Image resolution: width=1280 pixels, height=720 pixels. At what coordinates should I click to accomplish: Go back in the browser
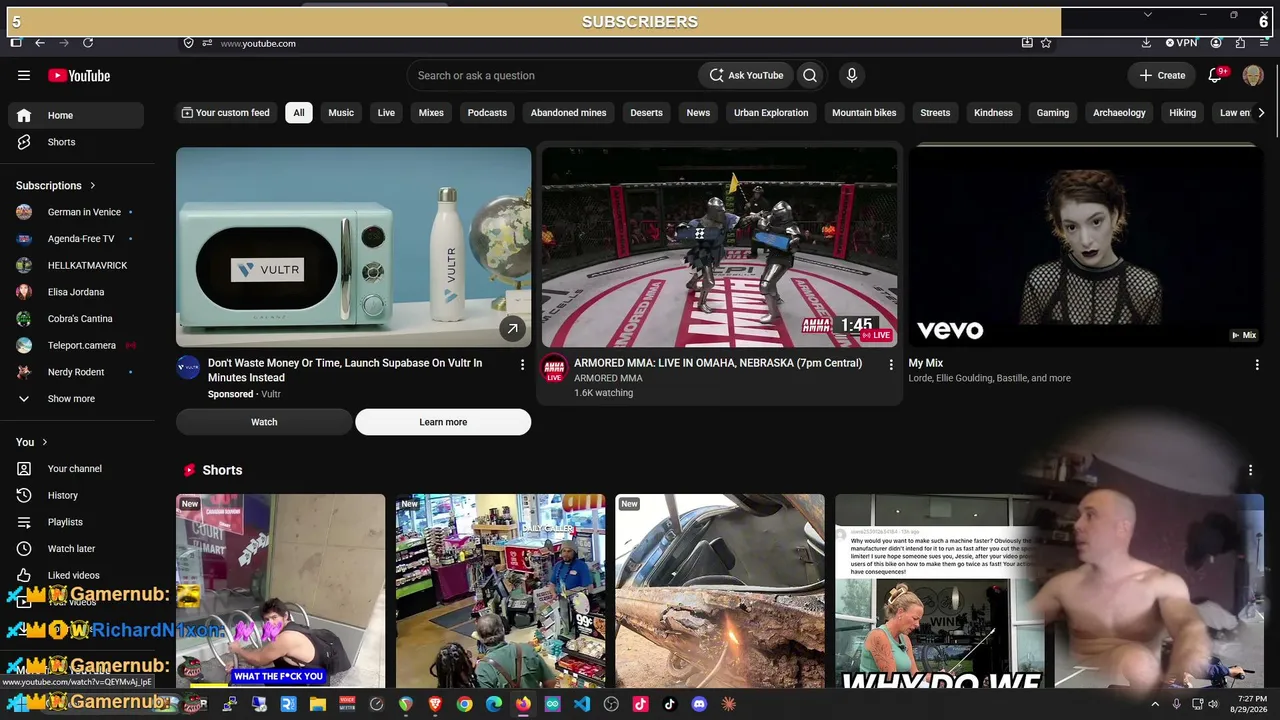point(40,43)
